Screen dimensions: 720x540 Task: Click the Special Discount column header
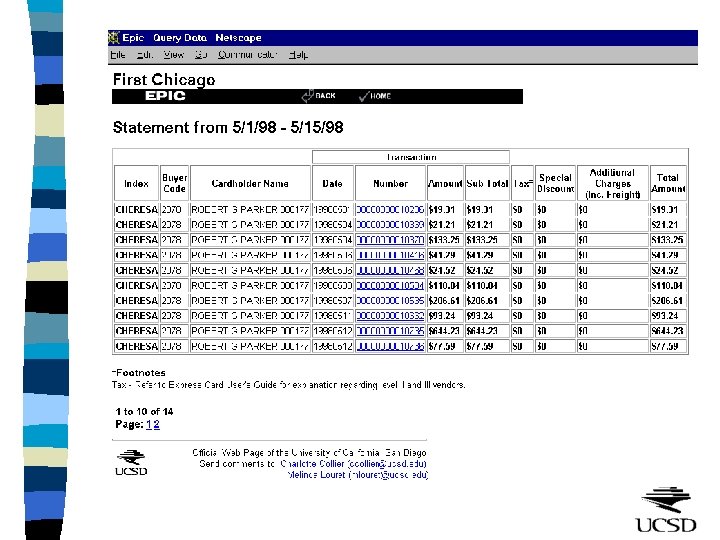555,183
